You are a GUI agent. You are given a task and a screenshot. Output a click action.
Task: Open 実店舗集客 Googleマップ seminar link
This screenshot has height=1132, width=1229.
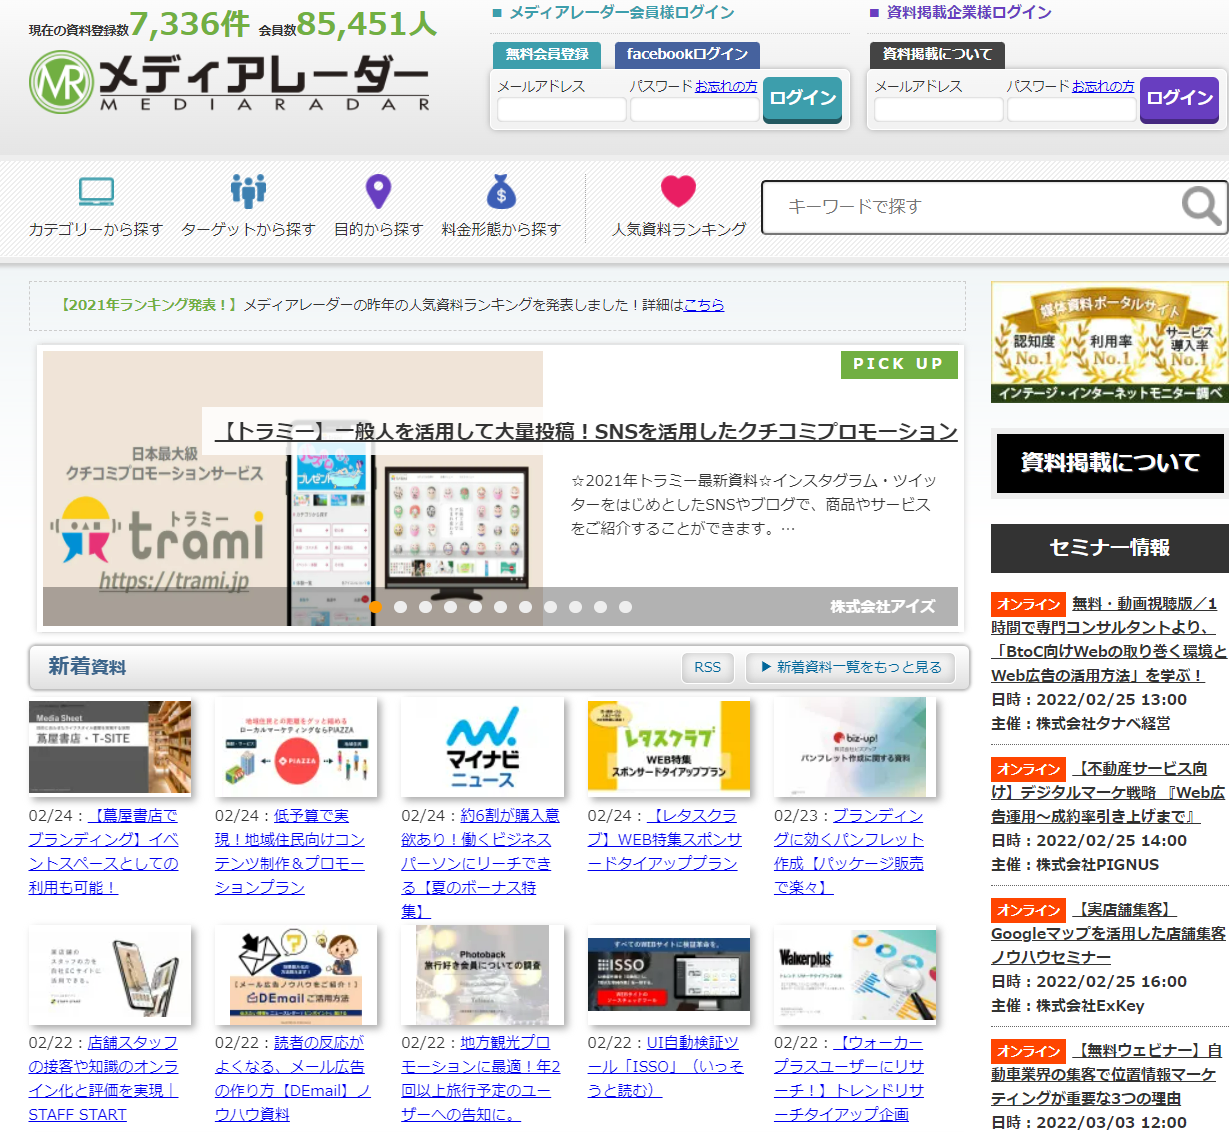pyautogui.click(x=1108, y=934)
